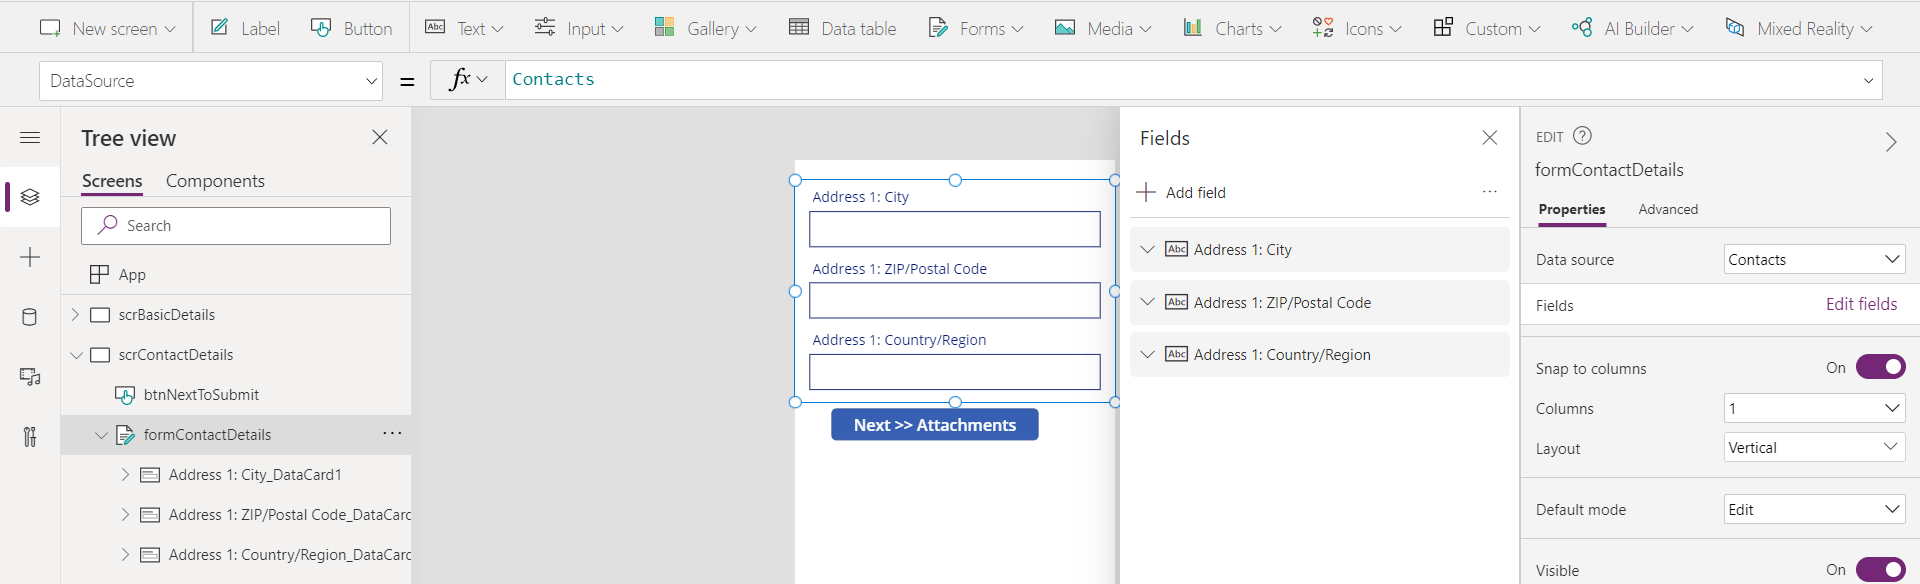Open the Default mode dropdown
This screenshot has width=1920, height=584.
coord(1815,509)
